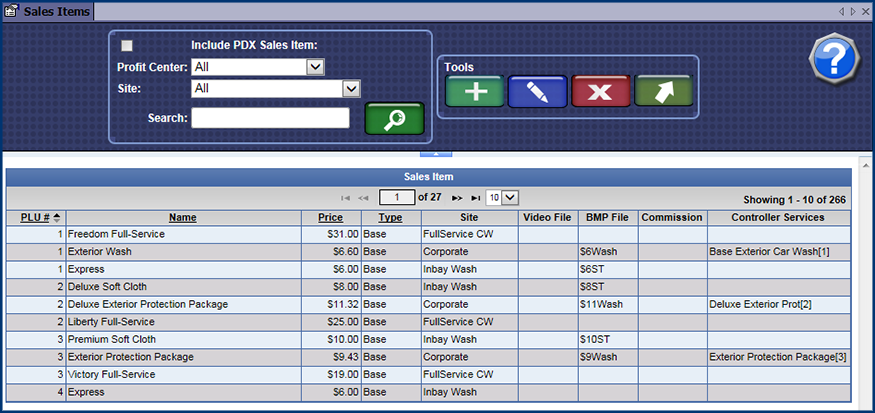Click inside the Search text field

(270, 118)
